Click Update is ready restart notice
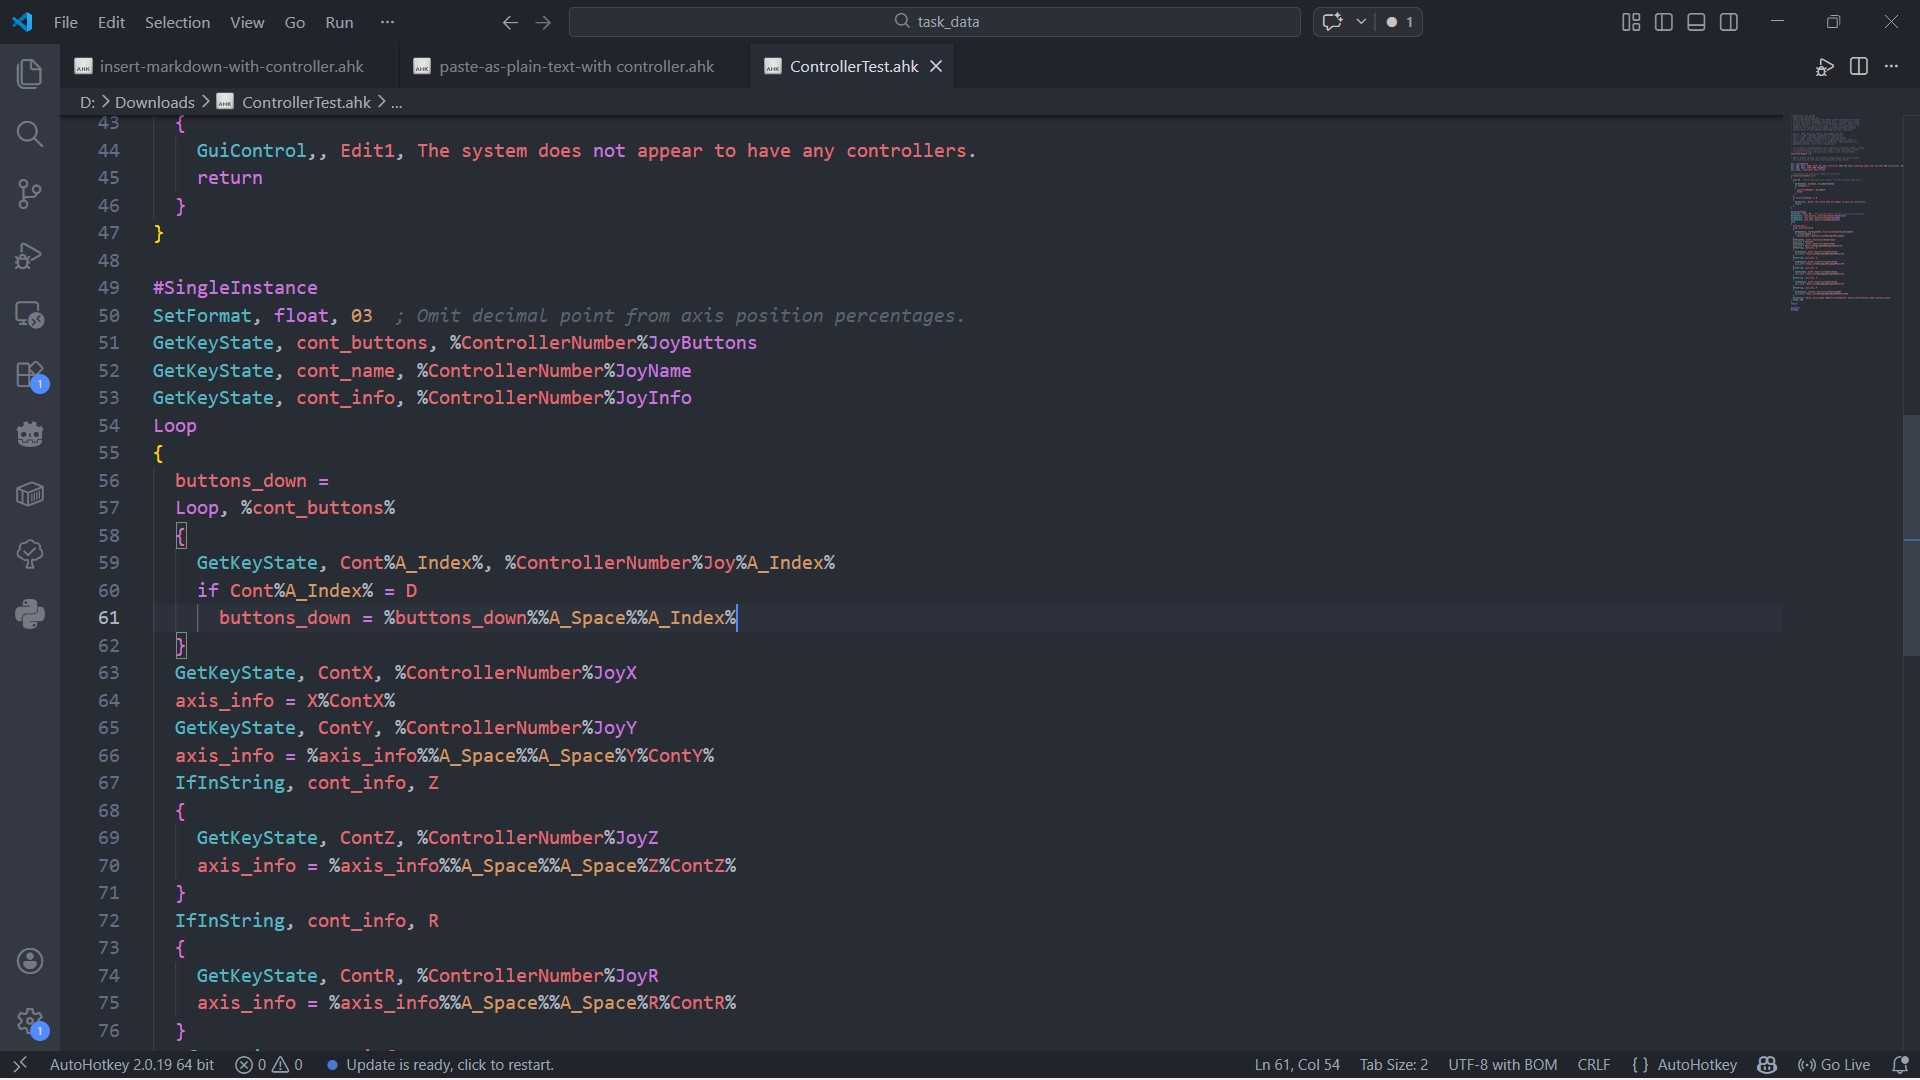Image resolution: width=1920 pixels, height=1080 pixels. (x=440, y=1065)
